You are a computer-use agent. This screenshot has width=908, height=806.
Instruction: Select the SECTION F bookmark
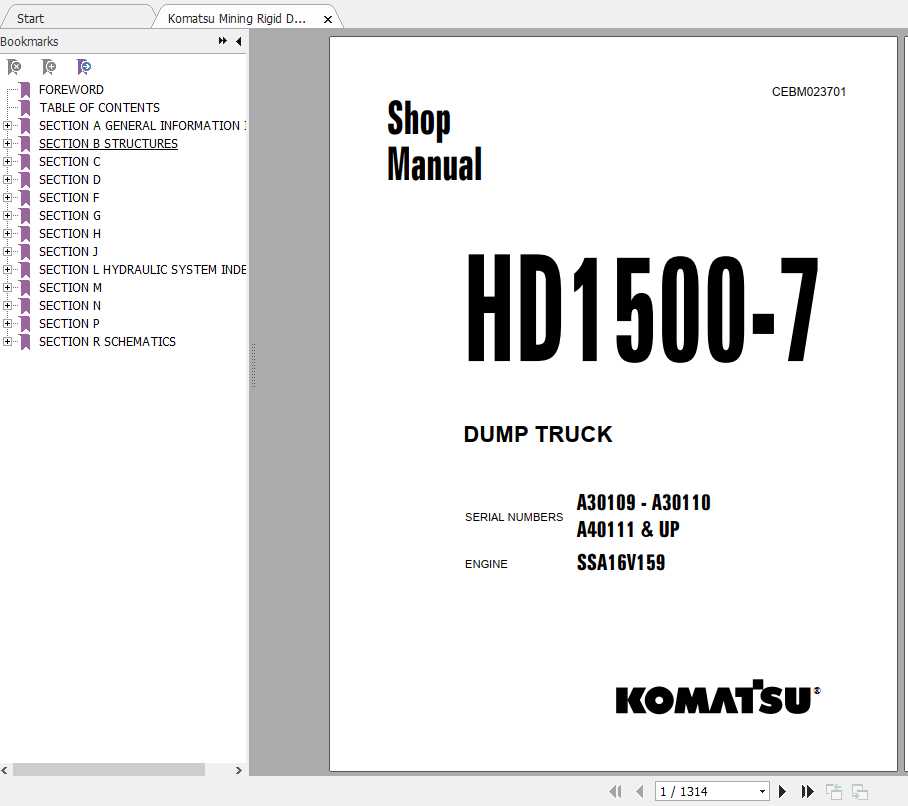[69, 197]
